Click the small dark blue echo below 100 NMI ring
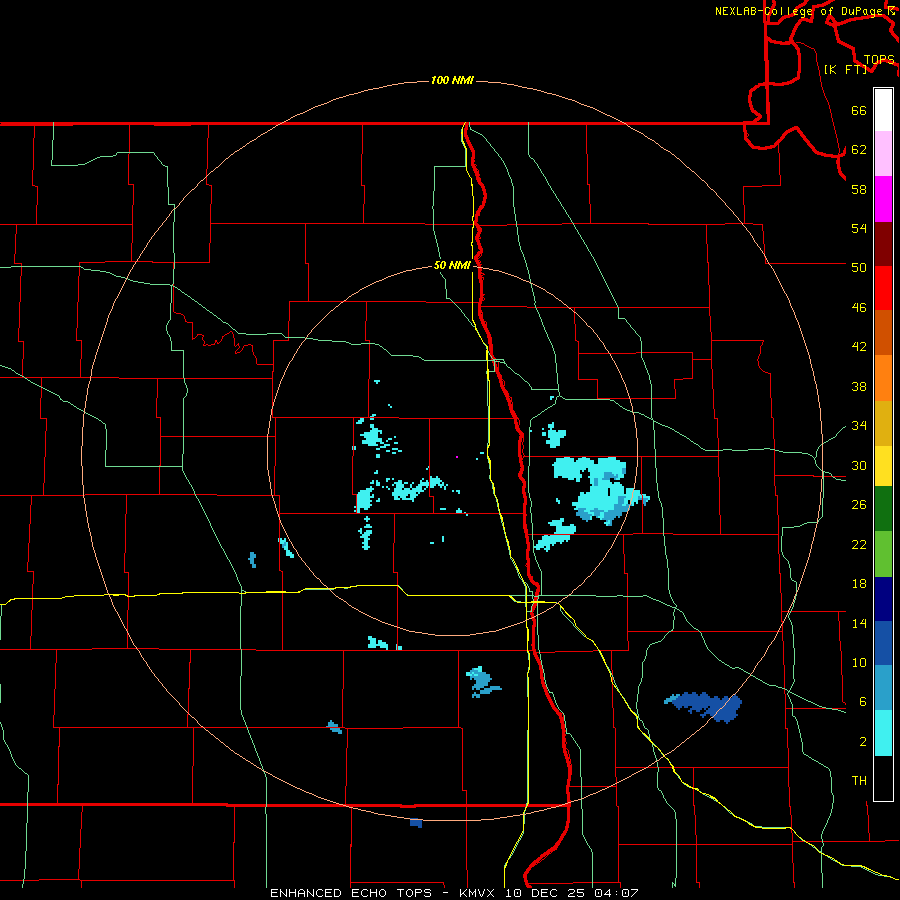The height and width of the screenshot is (900, 900). [x=416, y=823]
